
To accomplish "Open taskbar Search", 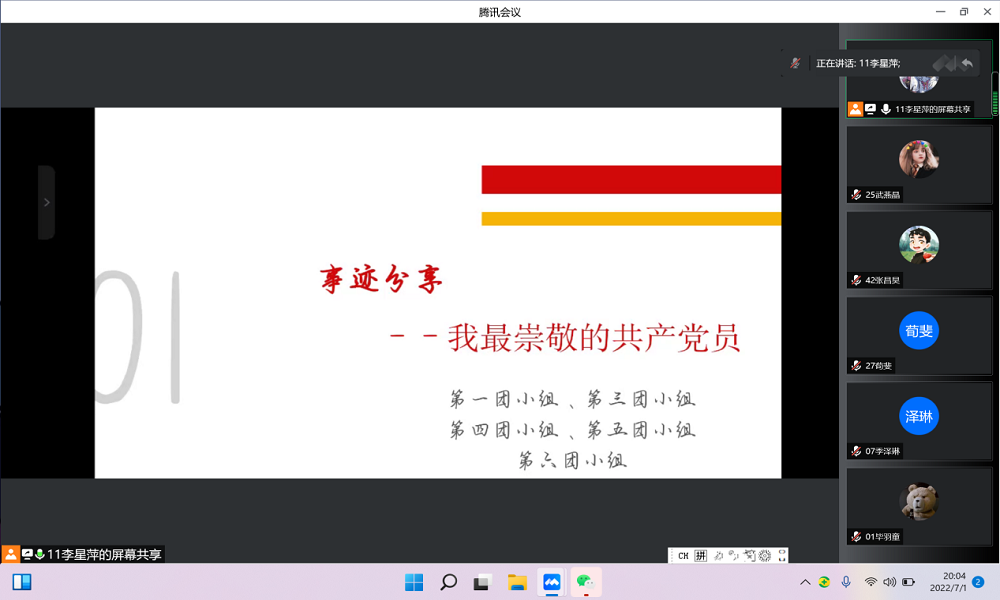I will (449, 582).
